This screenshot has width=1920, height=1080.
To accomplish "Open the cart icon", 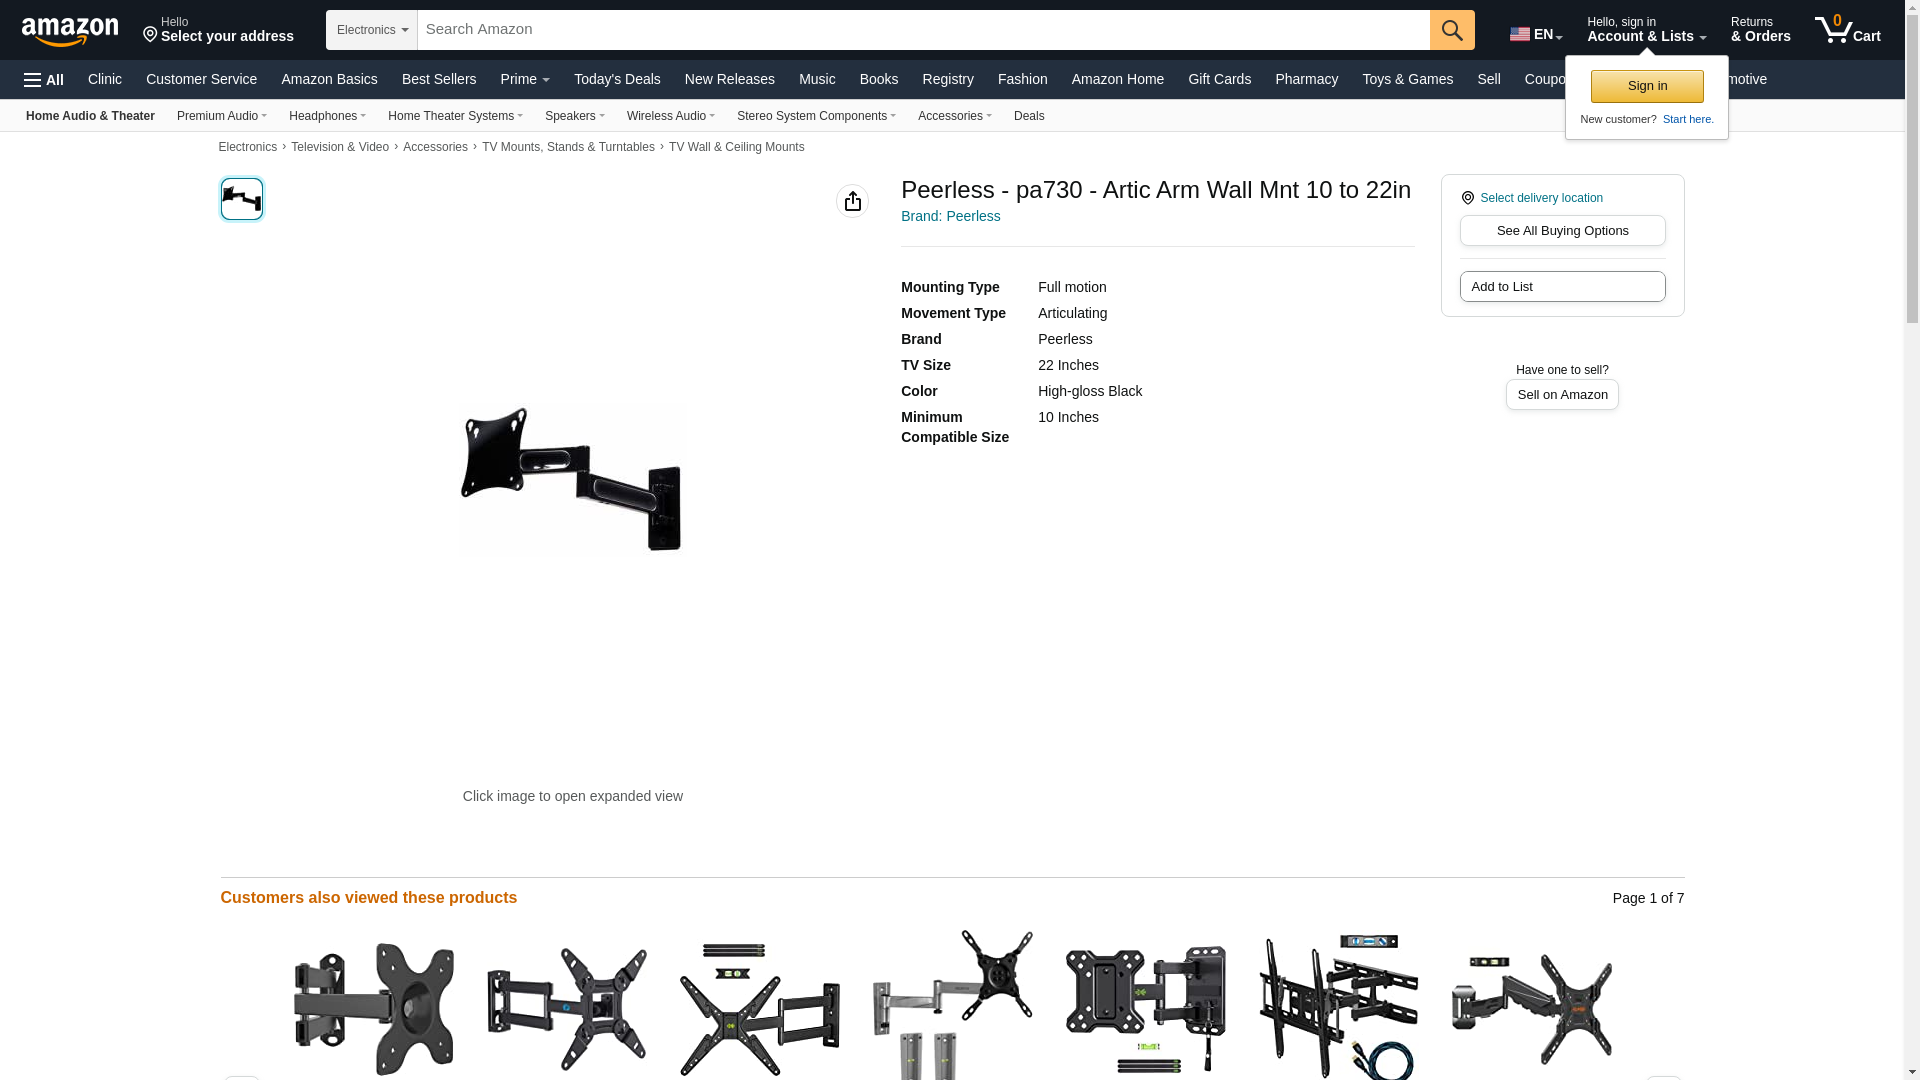I will [1848, 29].
